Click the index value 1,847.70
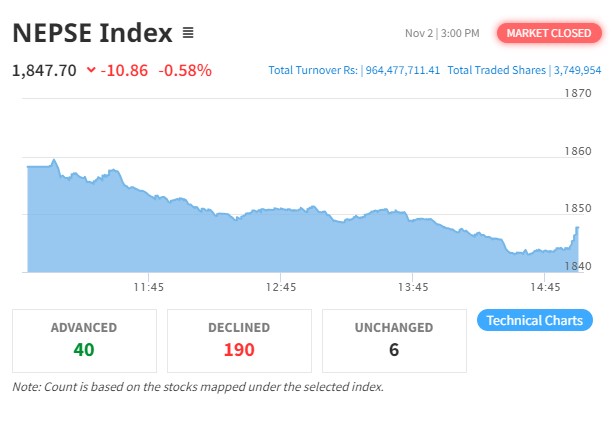Viewport: 612px width, 429px height. [x=44, y=71]
